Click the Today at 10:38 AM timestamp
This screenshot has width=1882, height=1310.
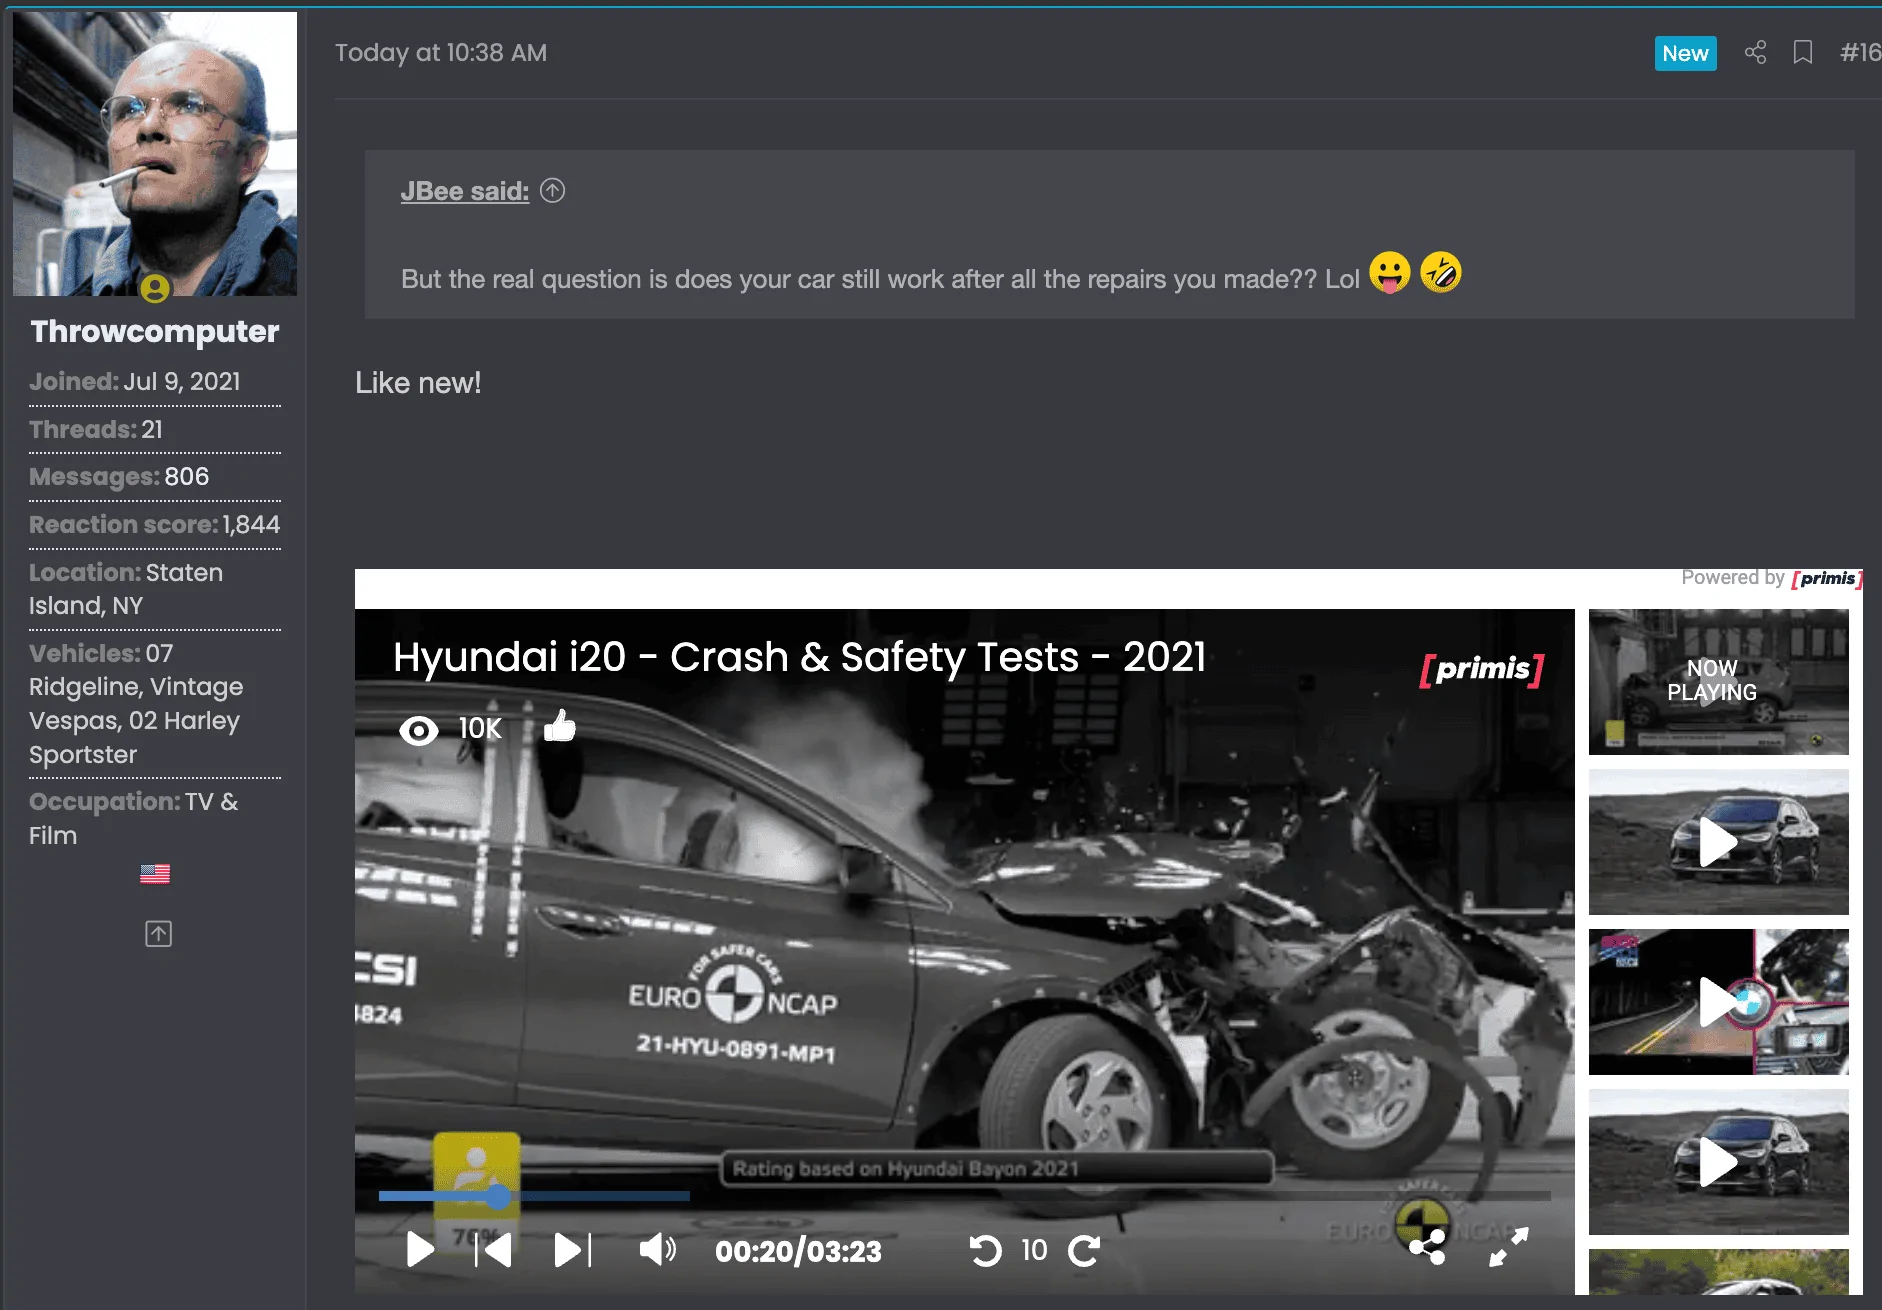pyautogui.click(x=441, y=53)
